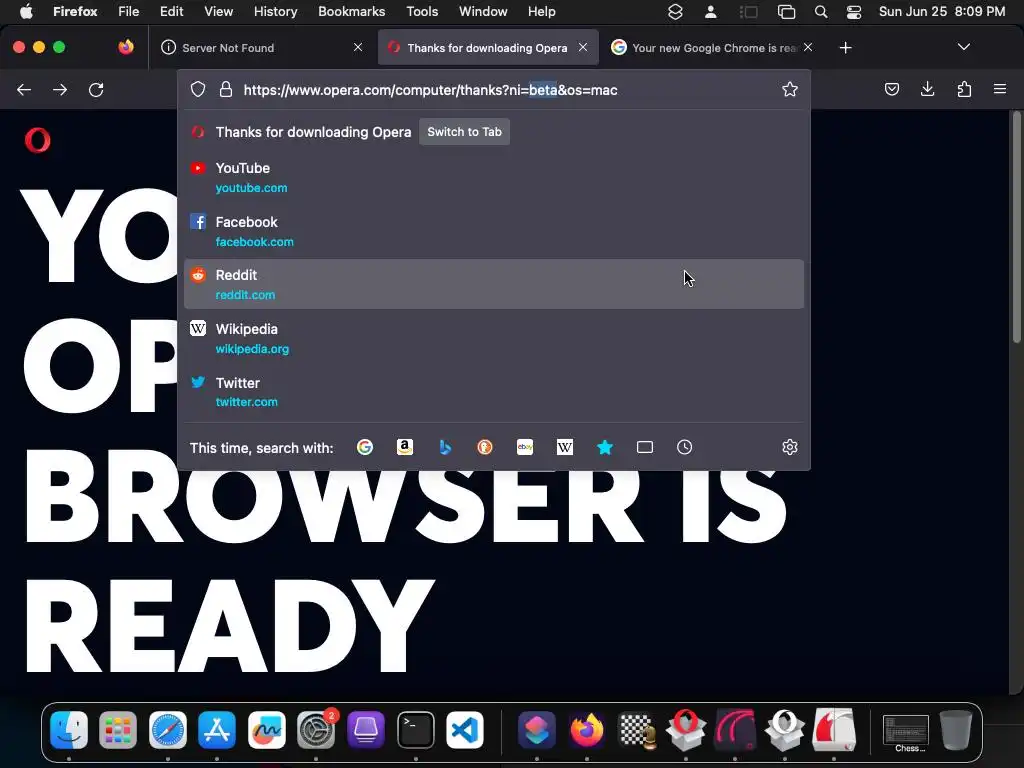
Task: Close the Thanks for downloading Opera tab
Action: point(583,47)
